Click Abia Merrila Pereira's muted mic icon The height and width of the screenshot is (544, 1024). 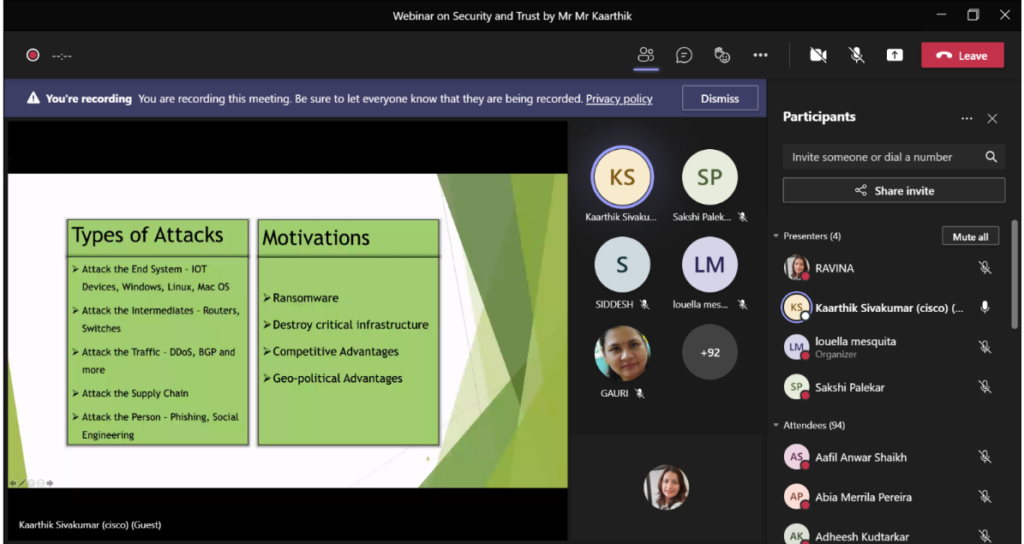coord(985,497)
